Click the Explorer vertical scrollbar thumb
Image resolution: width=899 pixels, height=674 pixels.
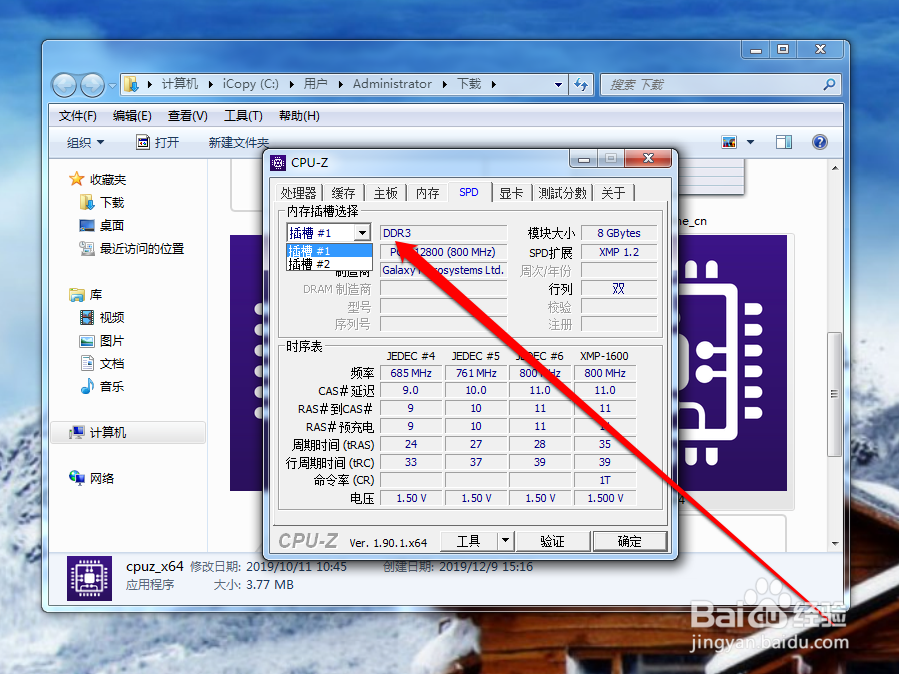[x=835, y=394]
